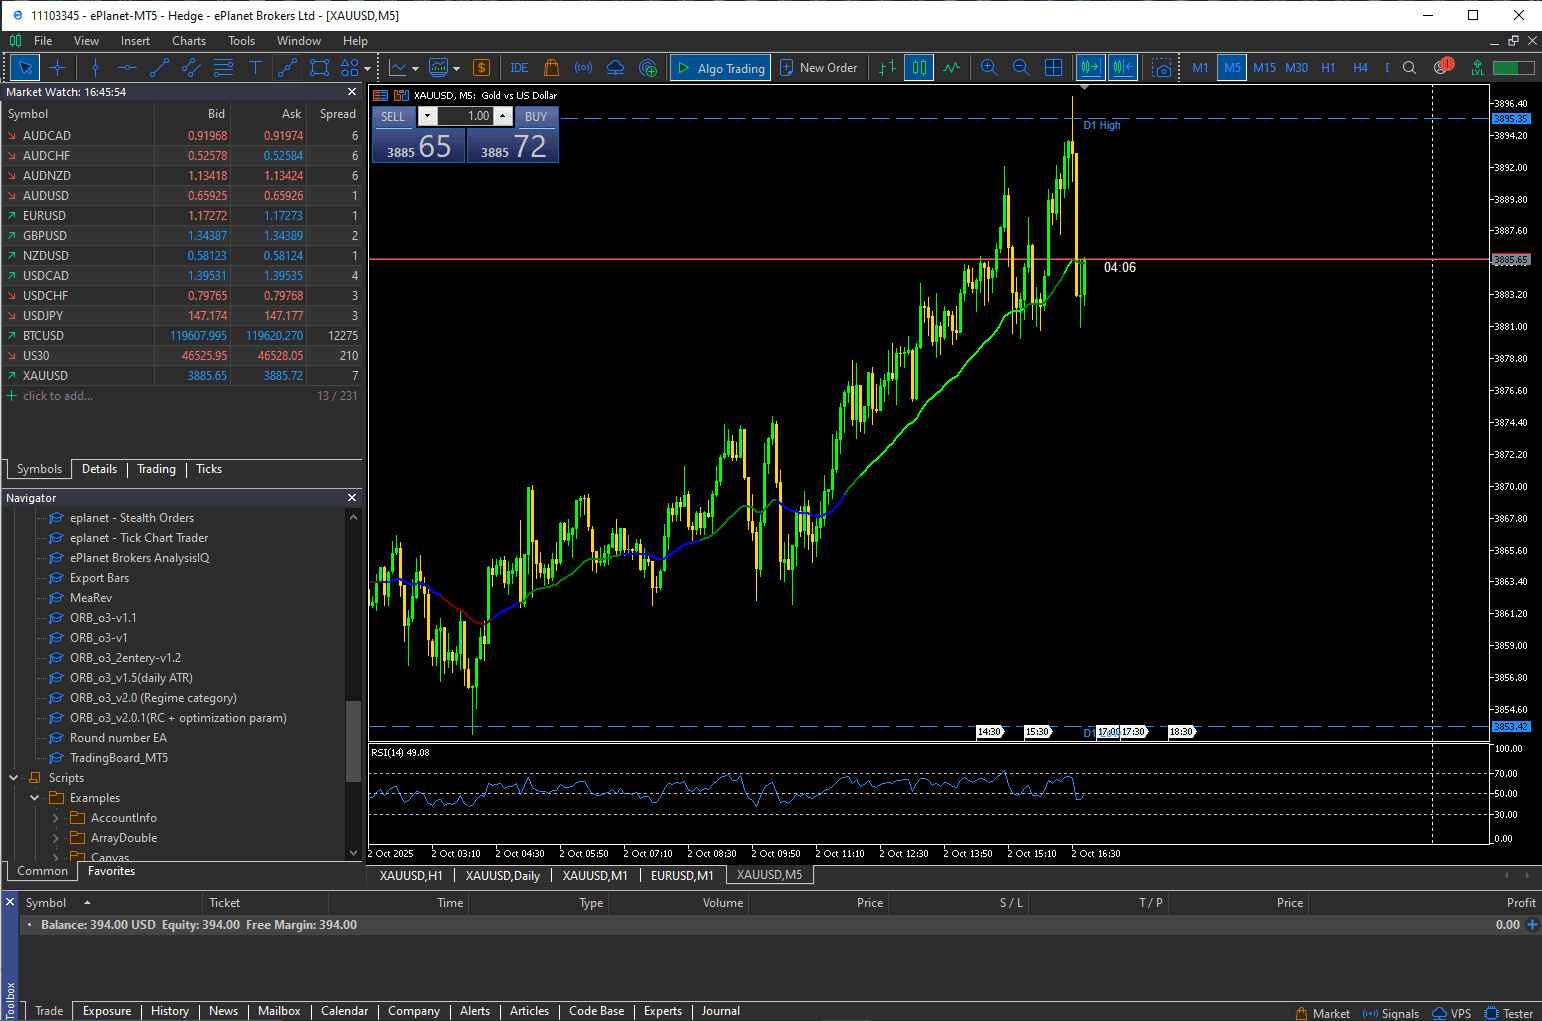
Task: Open the MetaEditor IDE
Action: (x=519, y=68)
